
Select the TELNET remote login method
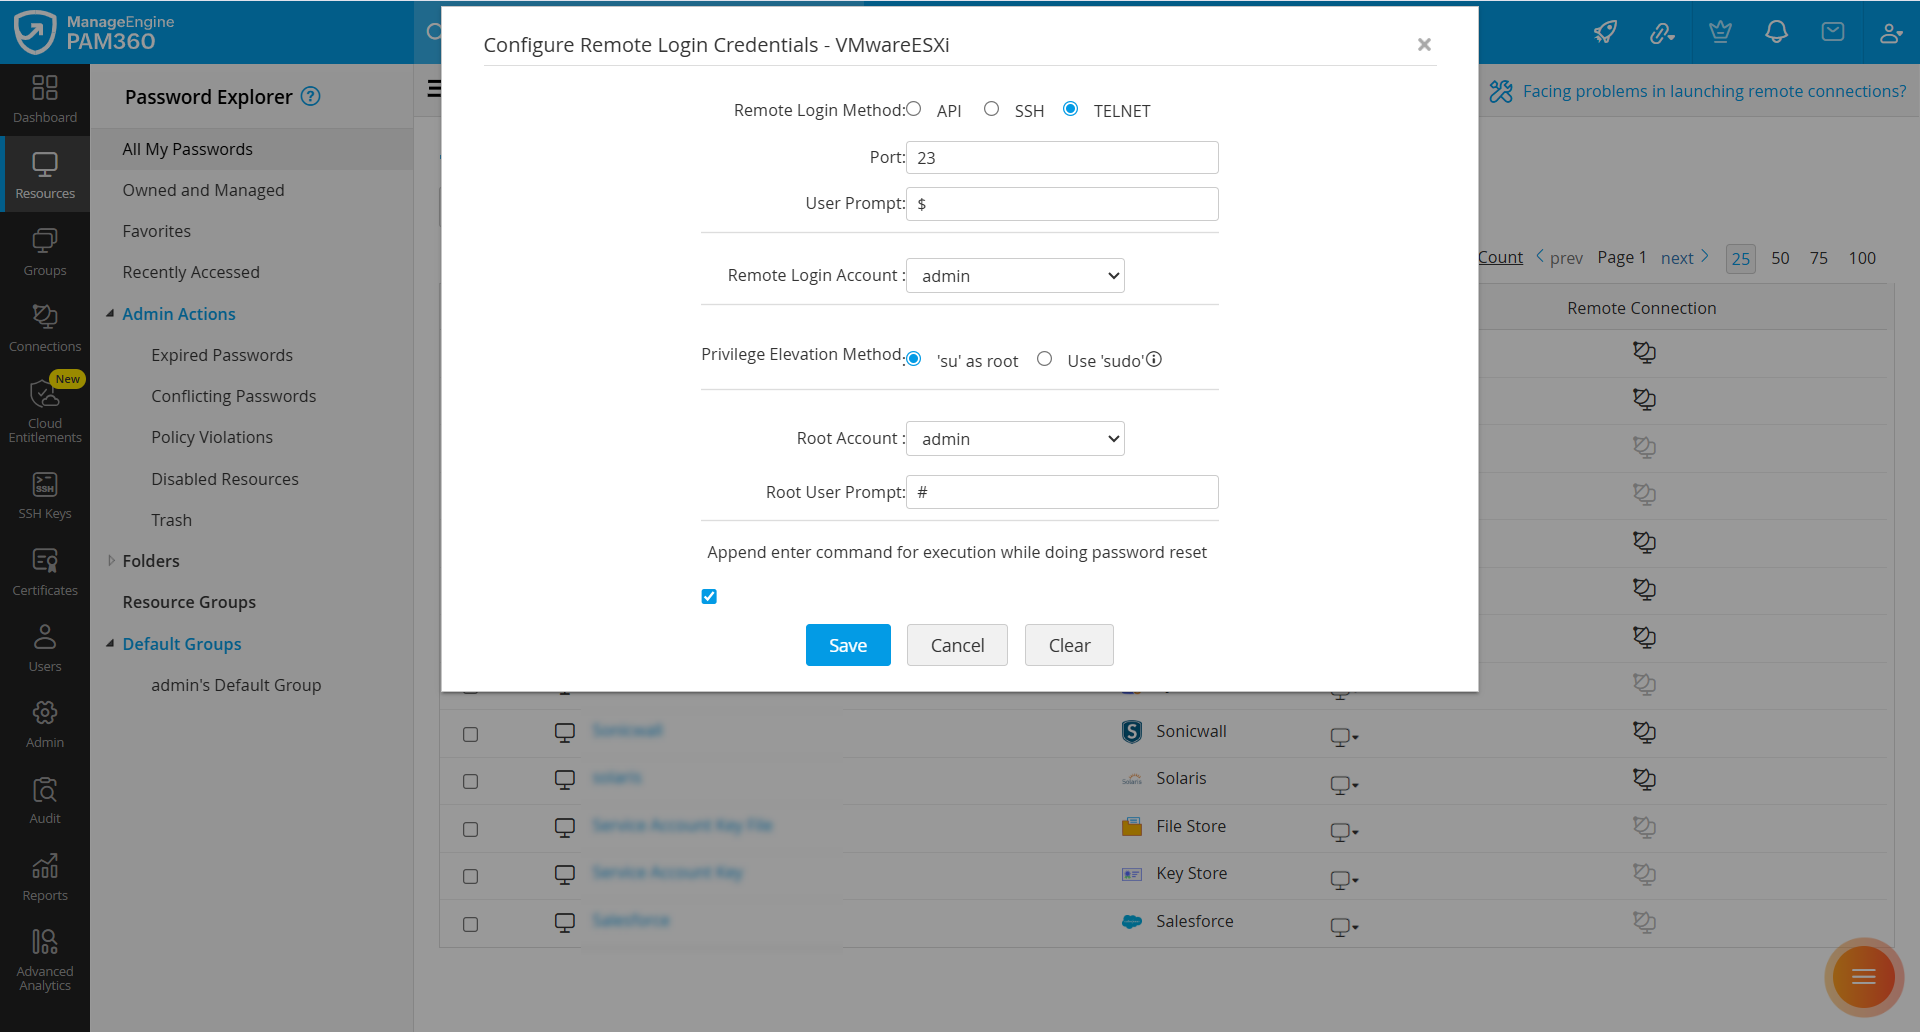1071,109
